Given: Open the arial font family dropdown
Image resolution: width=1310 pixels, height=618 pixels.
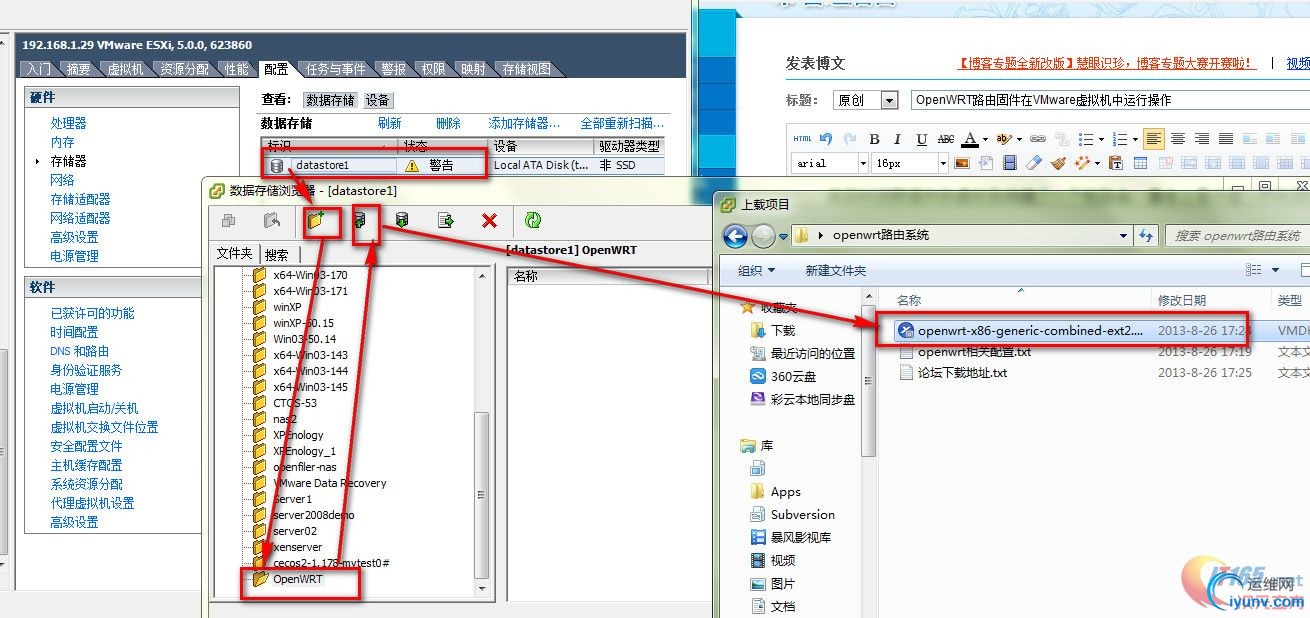Looking at the screenshot, I should (x=862, y=163).
